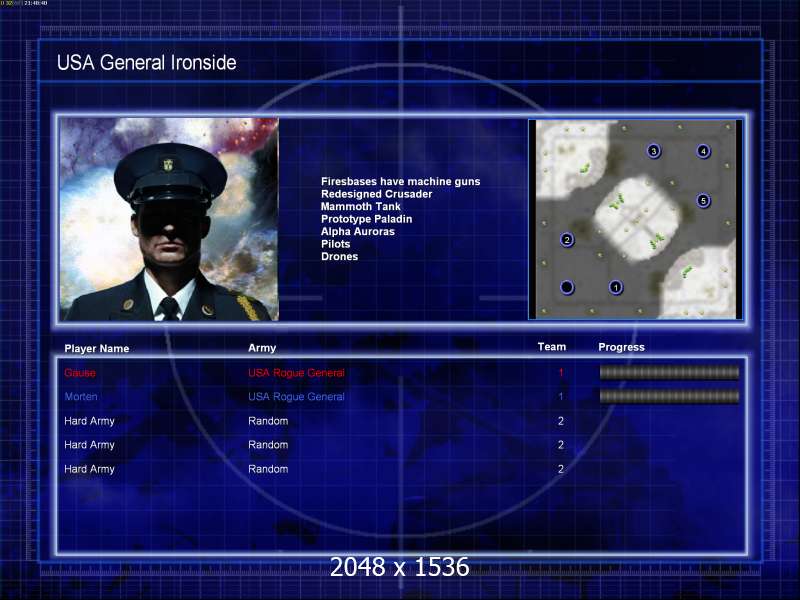Screen dimensions: 800x600
Task: Click the 'Mammoth Tank' line
Action: (x=361, y=207)
